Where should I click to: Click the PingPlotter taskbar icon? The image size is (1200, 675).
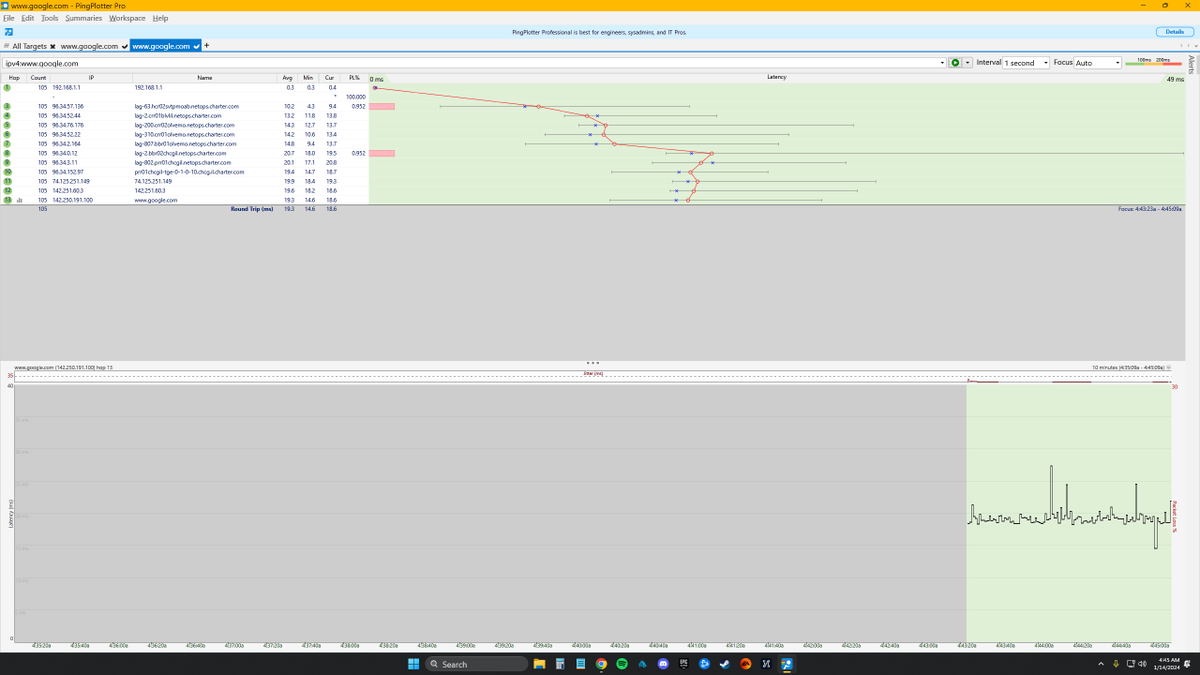(x=787, y=664)
